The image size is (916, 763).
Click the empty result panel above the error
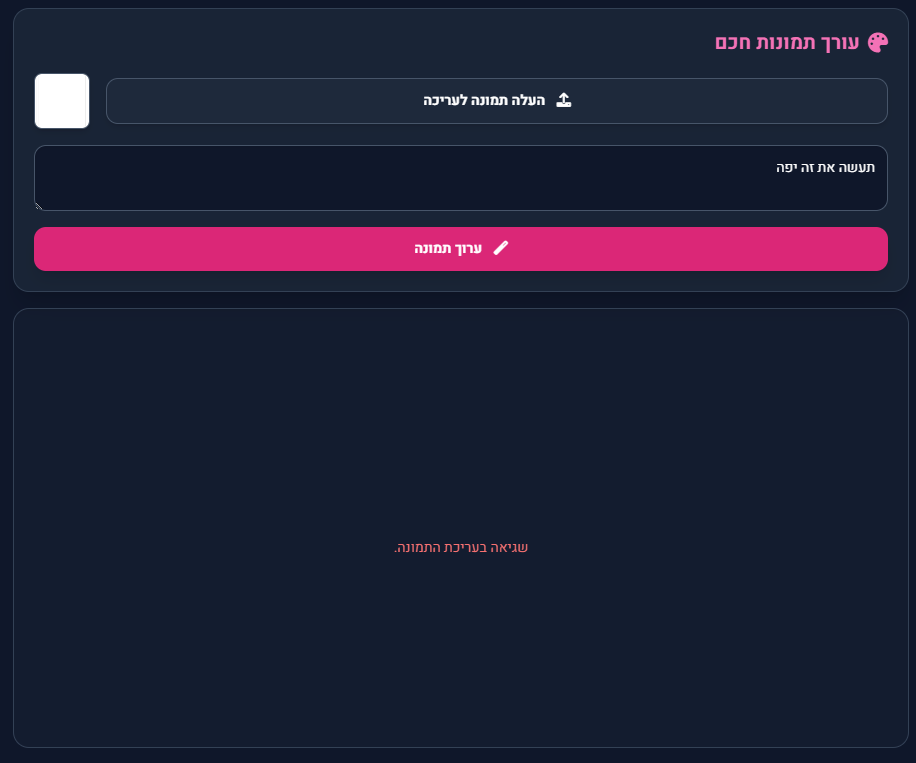460,420
